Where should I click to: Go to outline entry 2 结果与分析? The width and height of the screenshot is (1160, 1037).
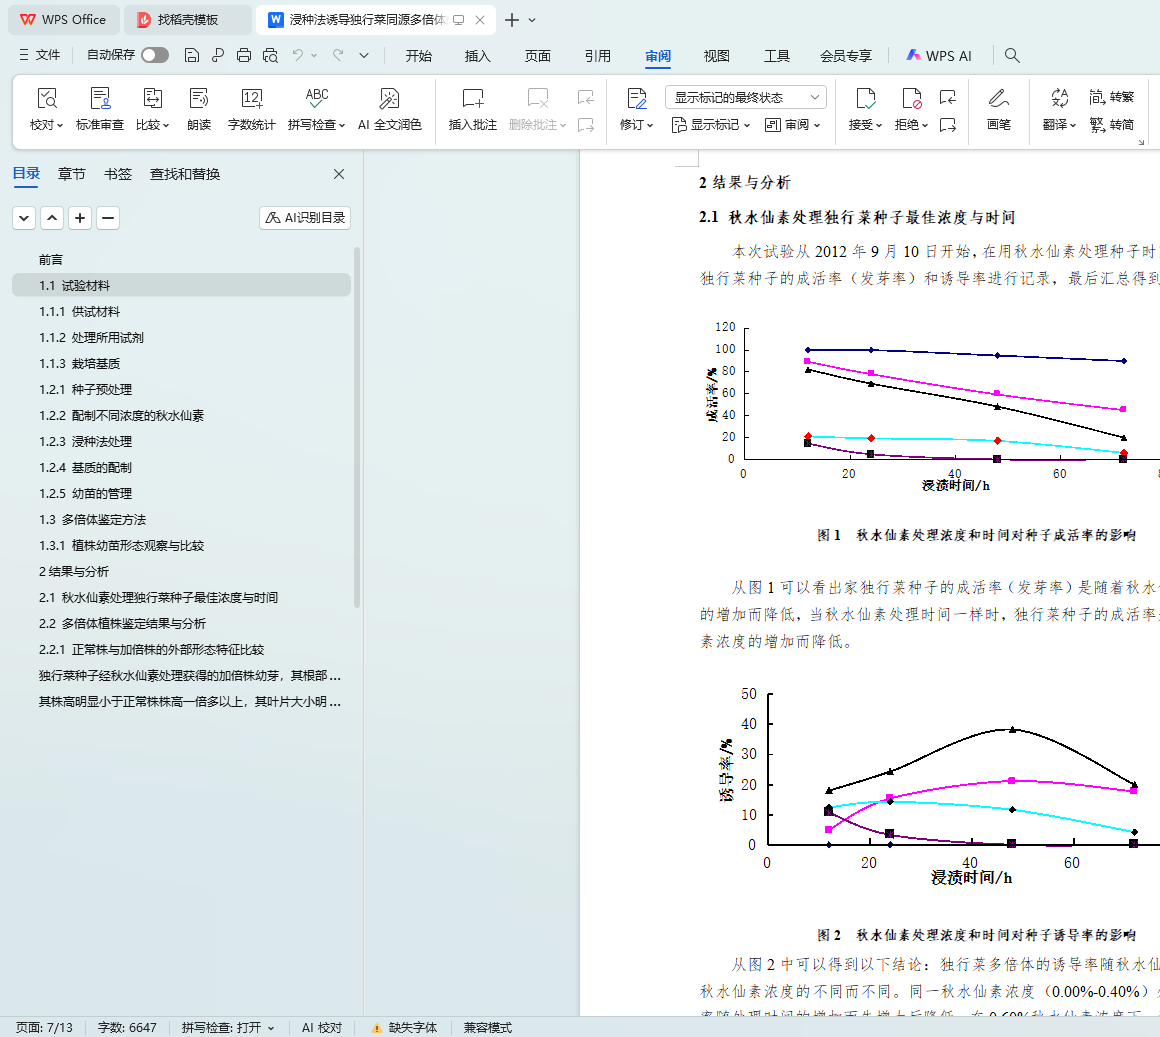[181, 572]
